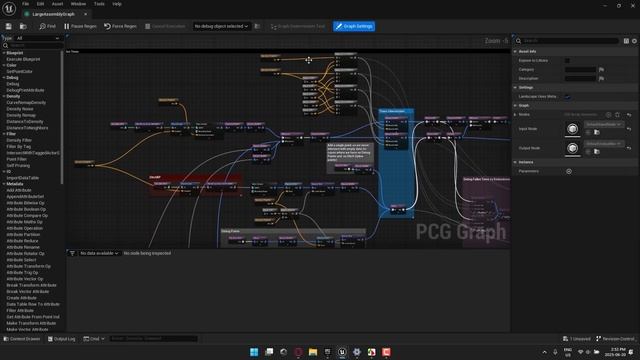
Task: Open the File menu
Action: [25, 4]
